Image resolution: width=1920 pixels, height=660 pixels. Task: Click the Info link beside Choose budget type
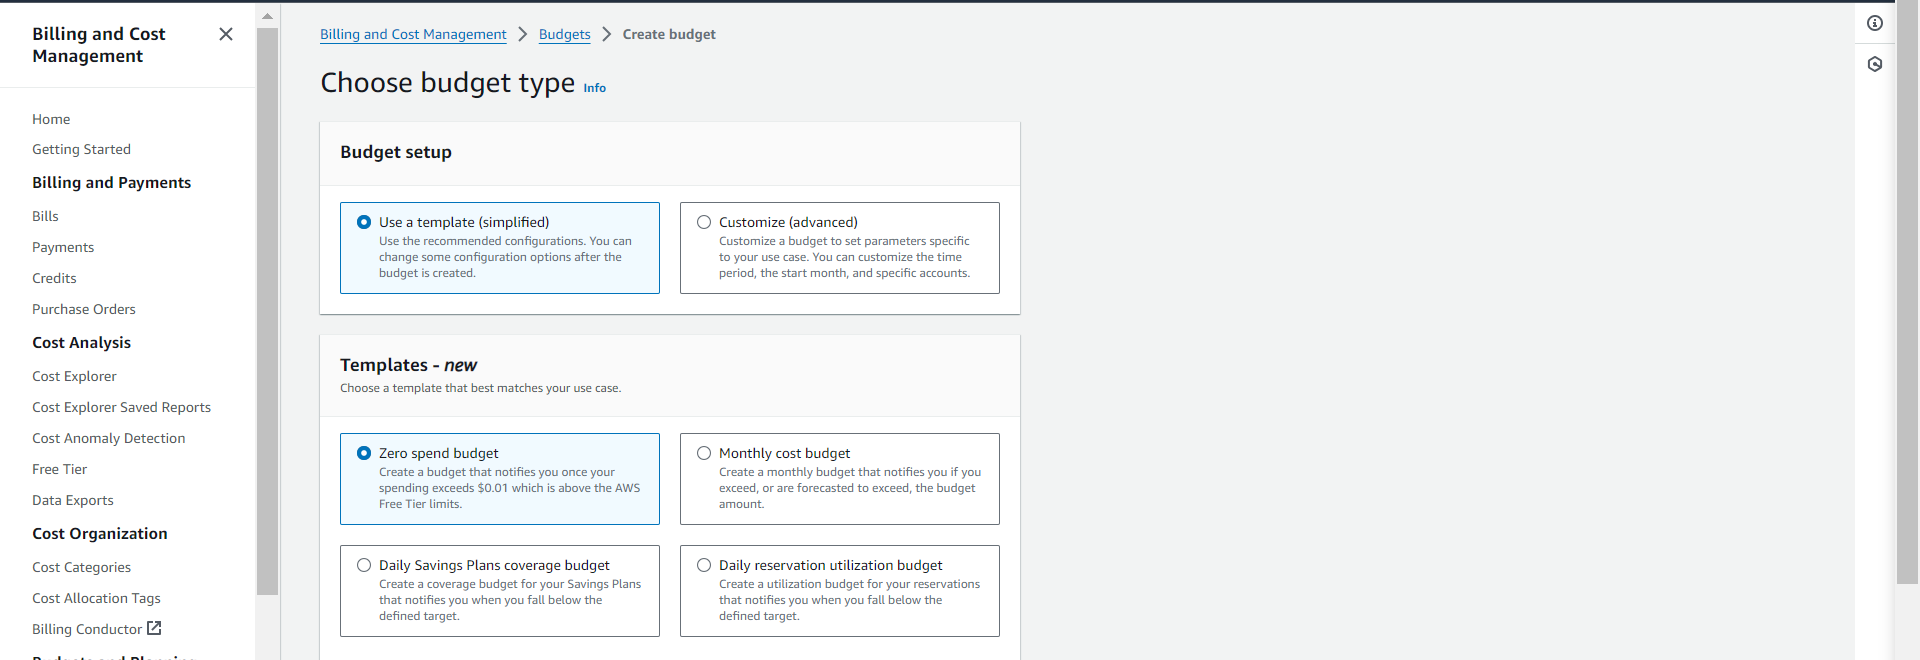(x=594, y=88)
